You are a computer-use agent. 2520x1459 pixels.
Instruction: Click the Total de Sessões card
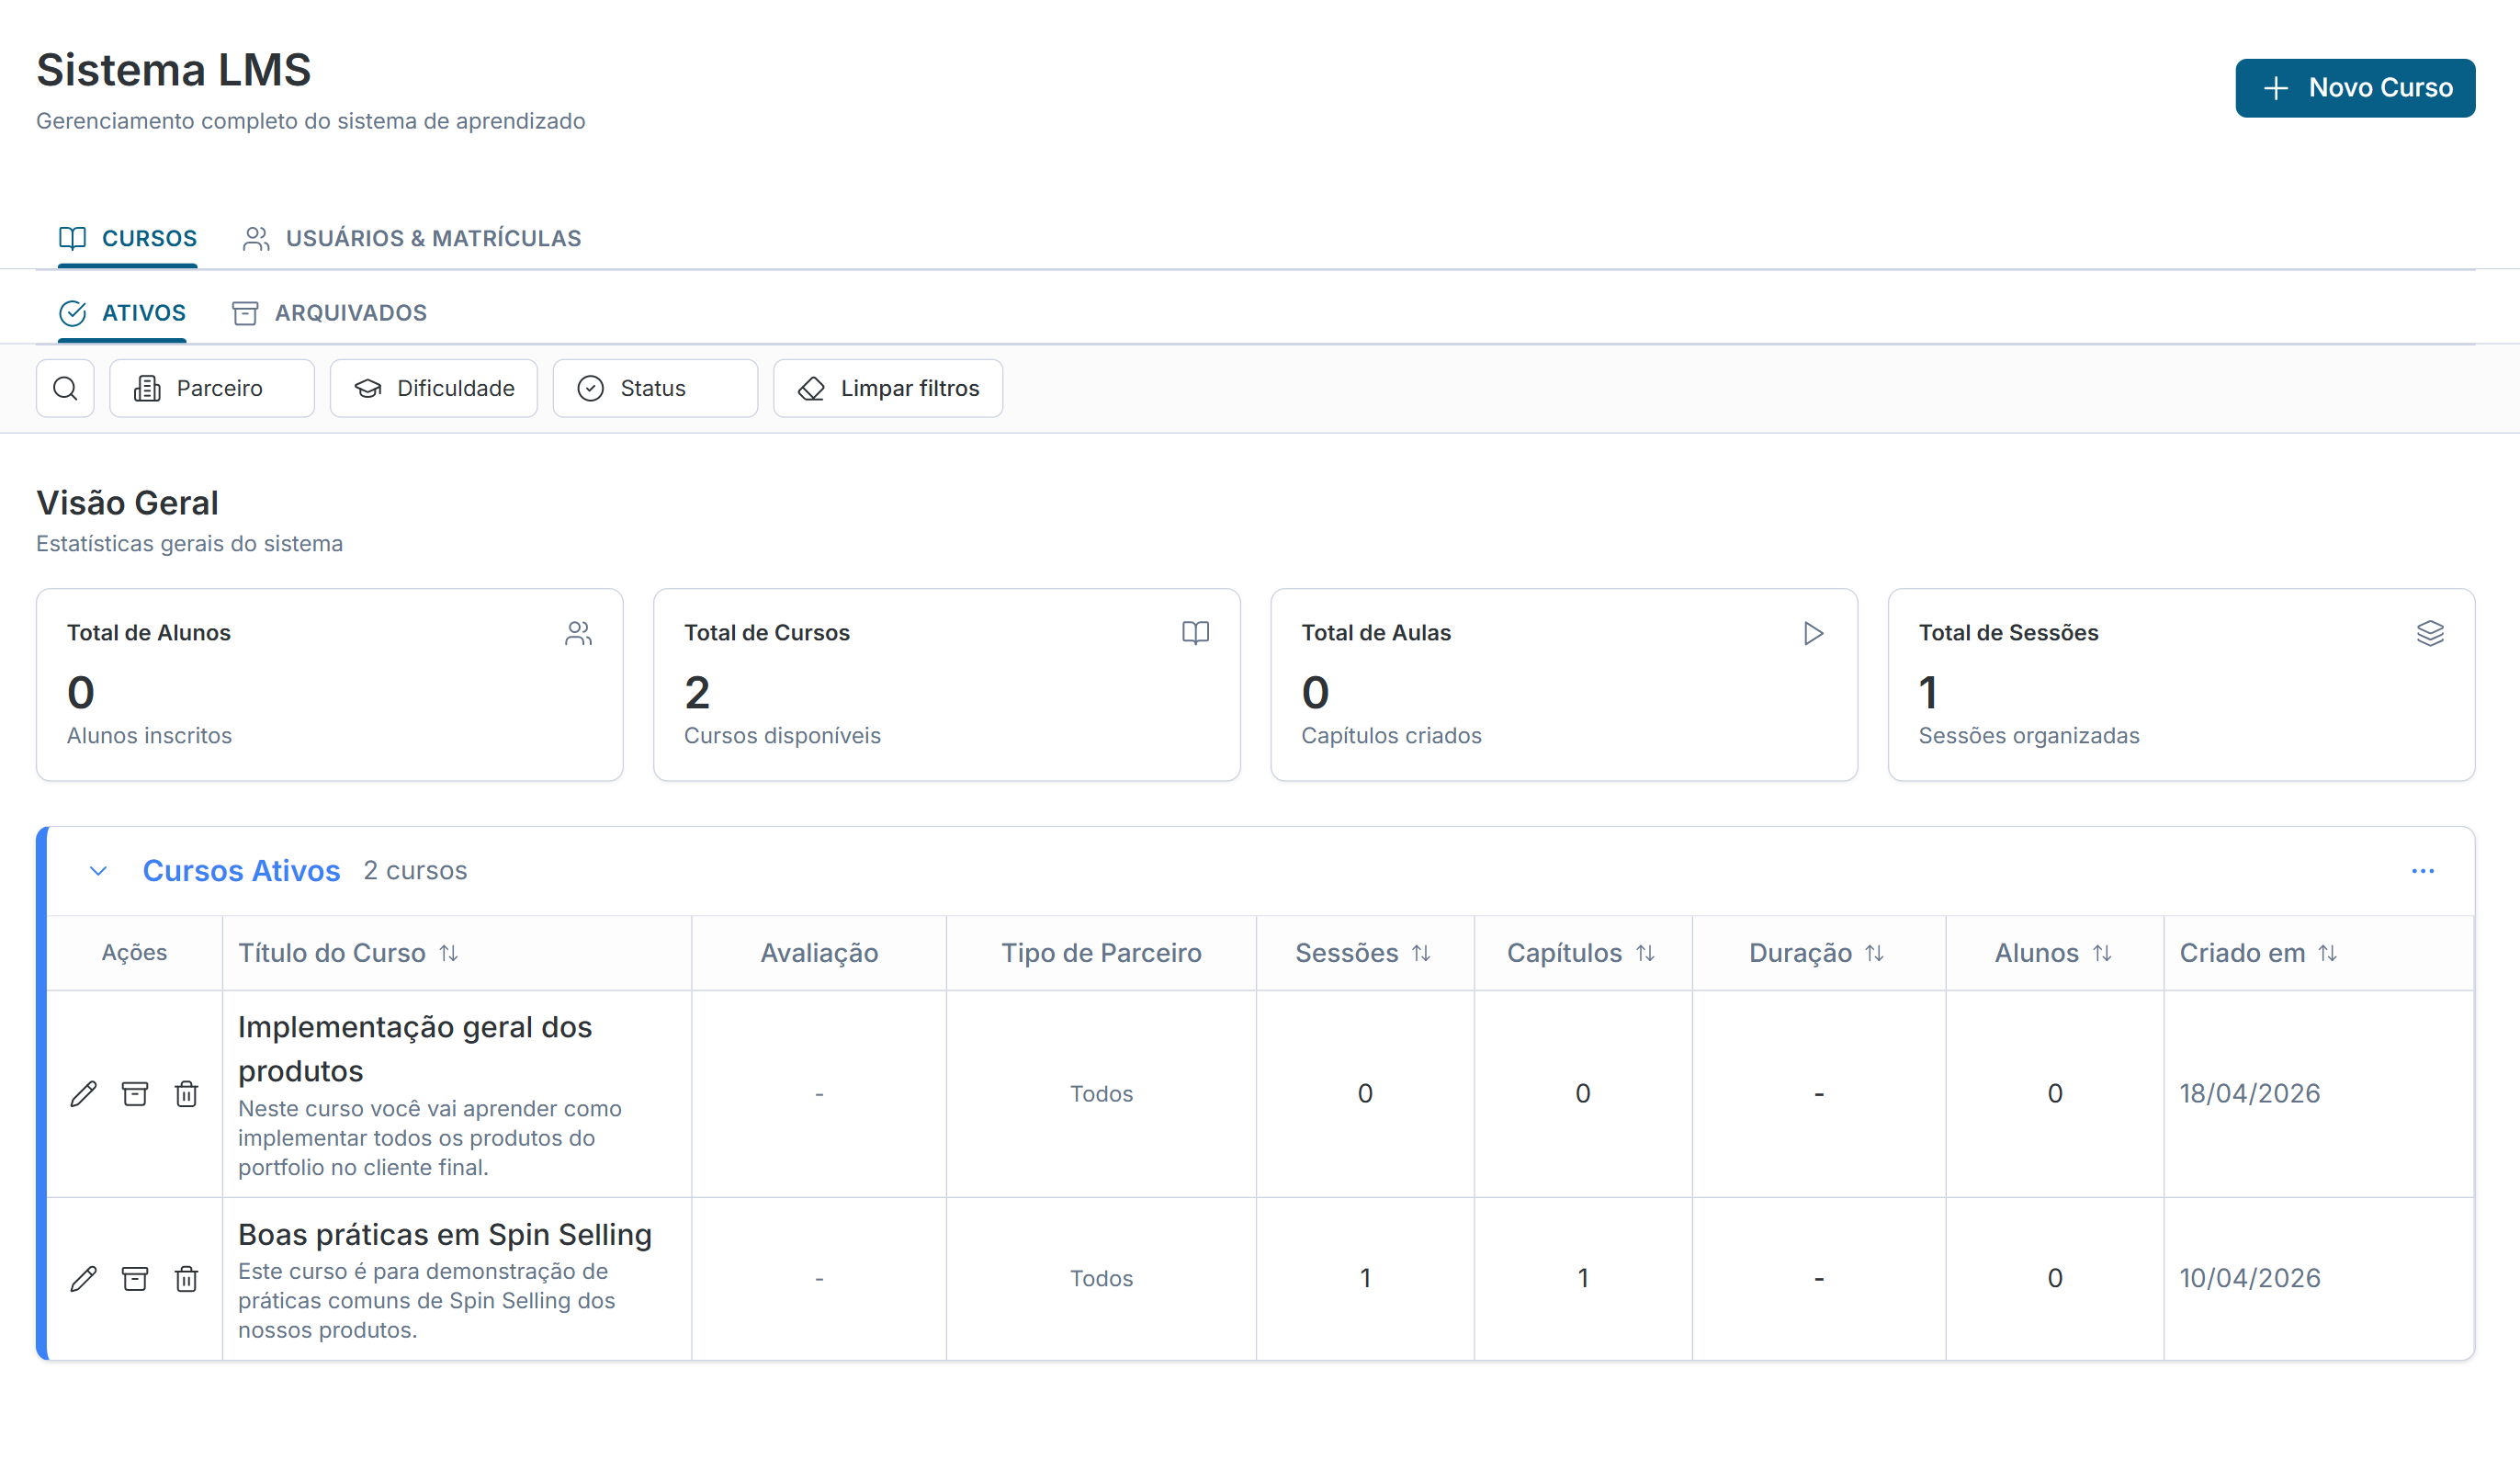pos(2181,685)
